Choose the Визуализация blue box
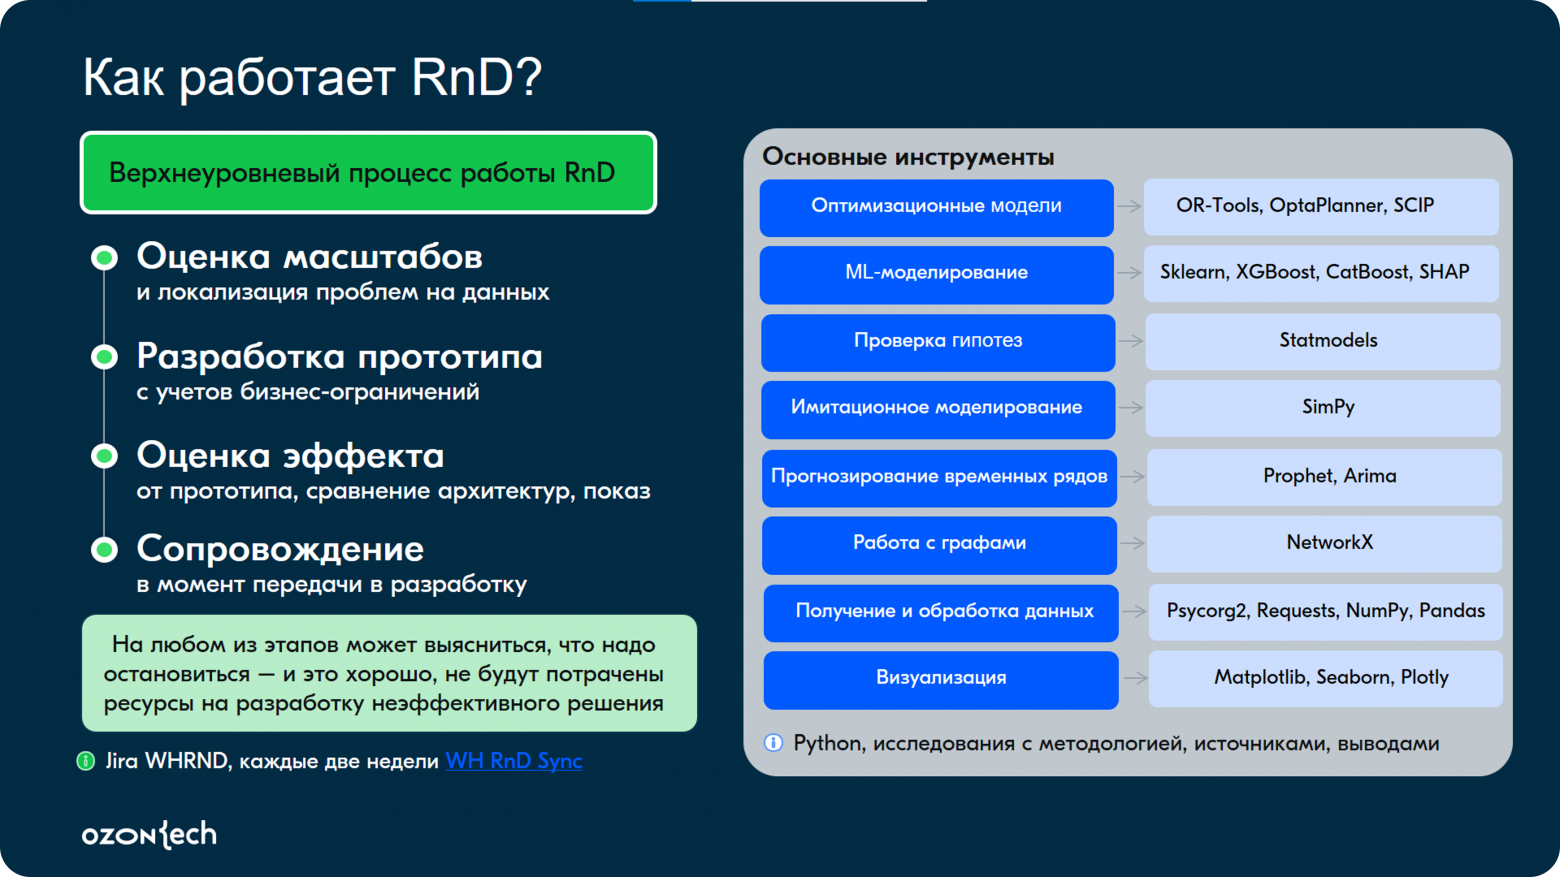 941,679
